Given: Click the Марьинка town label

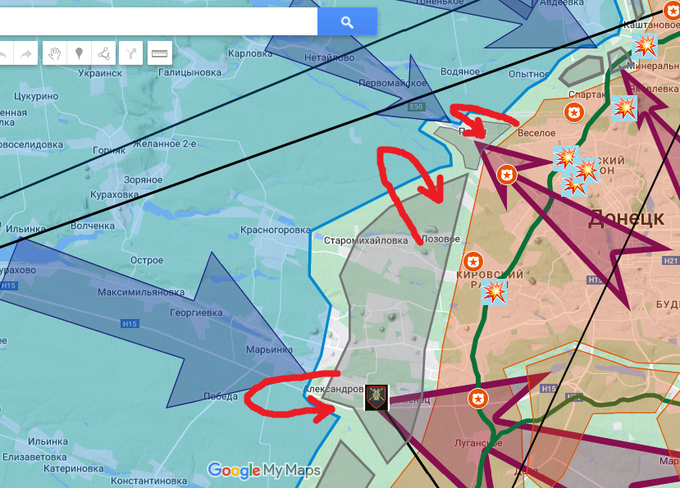Looking at the screenshot, I should 269,349.
